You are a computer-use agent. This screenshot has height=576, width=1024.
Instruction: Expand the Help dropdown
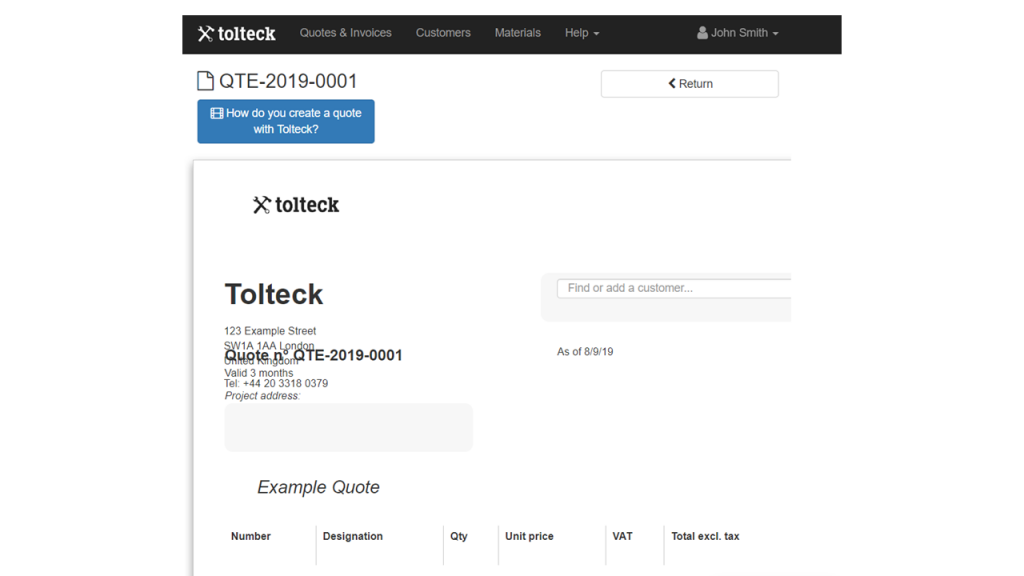(x=581, y=33)
